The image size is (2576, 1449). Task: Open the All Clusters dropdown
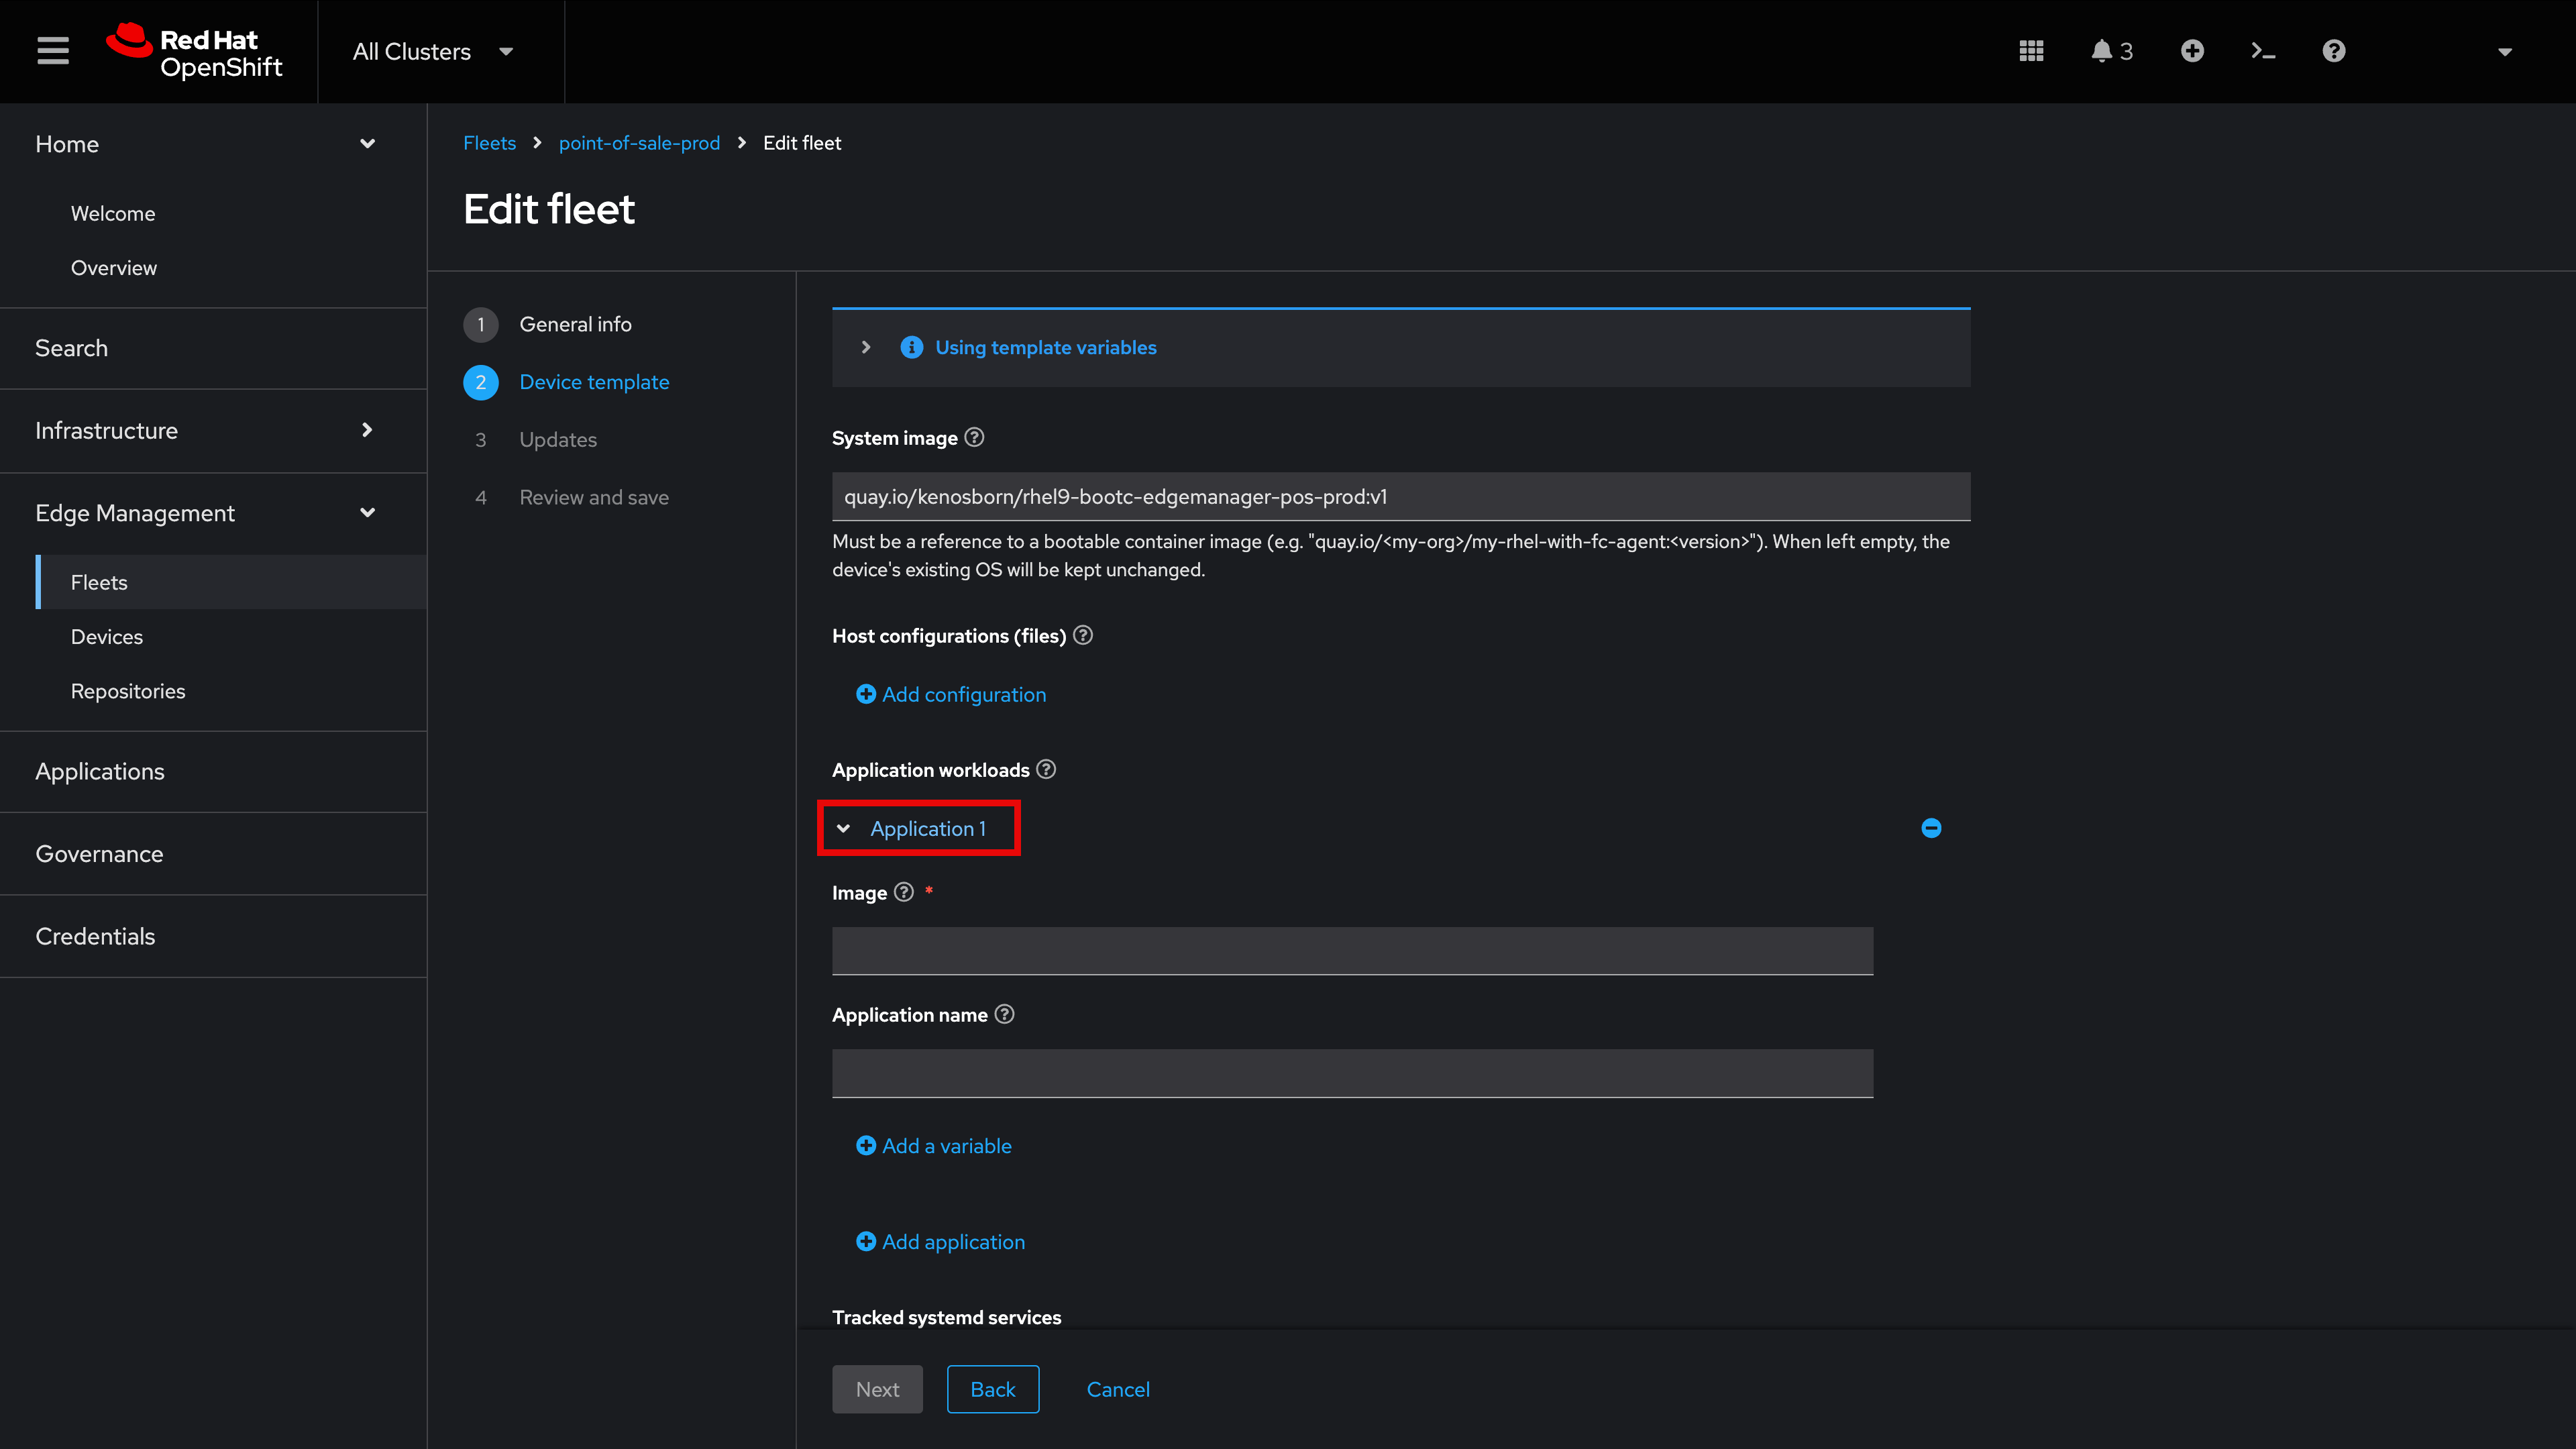pos(433,51)
